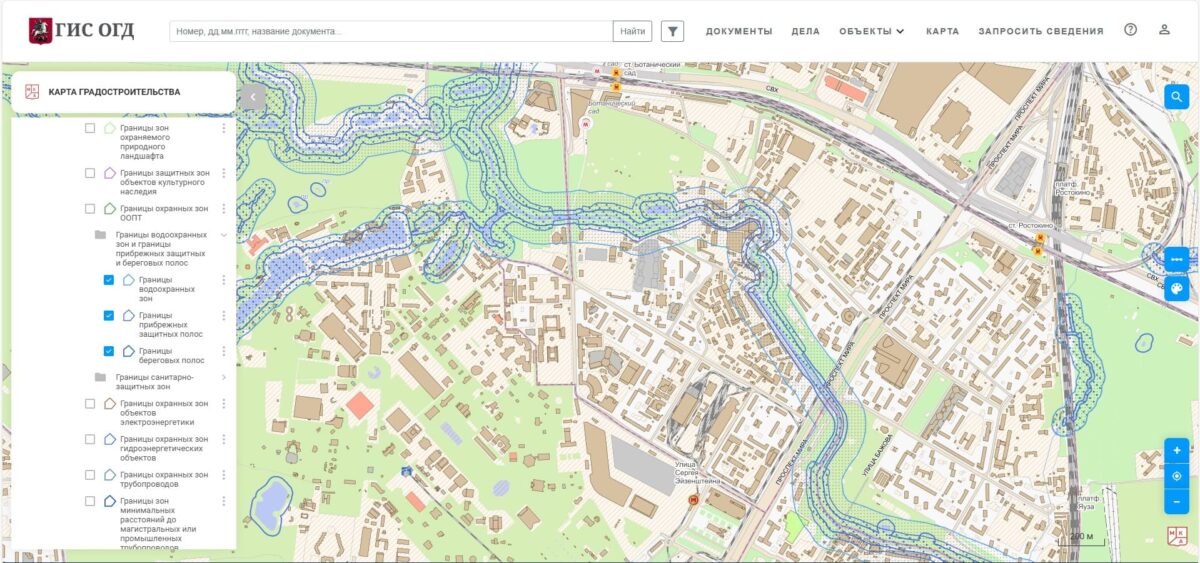Click the map measurement tool icon
Viewport: 1200px width, 563px height.
coord(1176,258)
